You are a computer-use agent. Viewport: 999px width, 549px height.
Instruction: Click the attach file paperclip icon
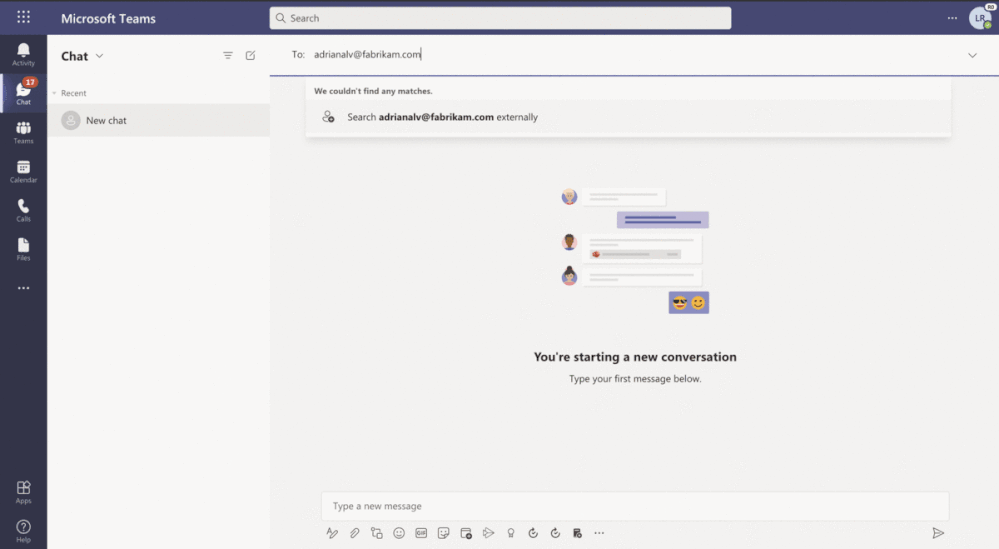click(x=354, y=533)
